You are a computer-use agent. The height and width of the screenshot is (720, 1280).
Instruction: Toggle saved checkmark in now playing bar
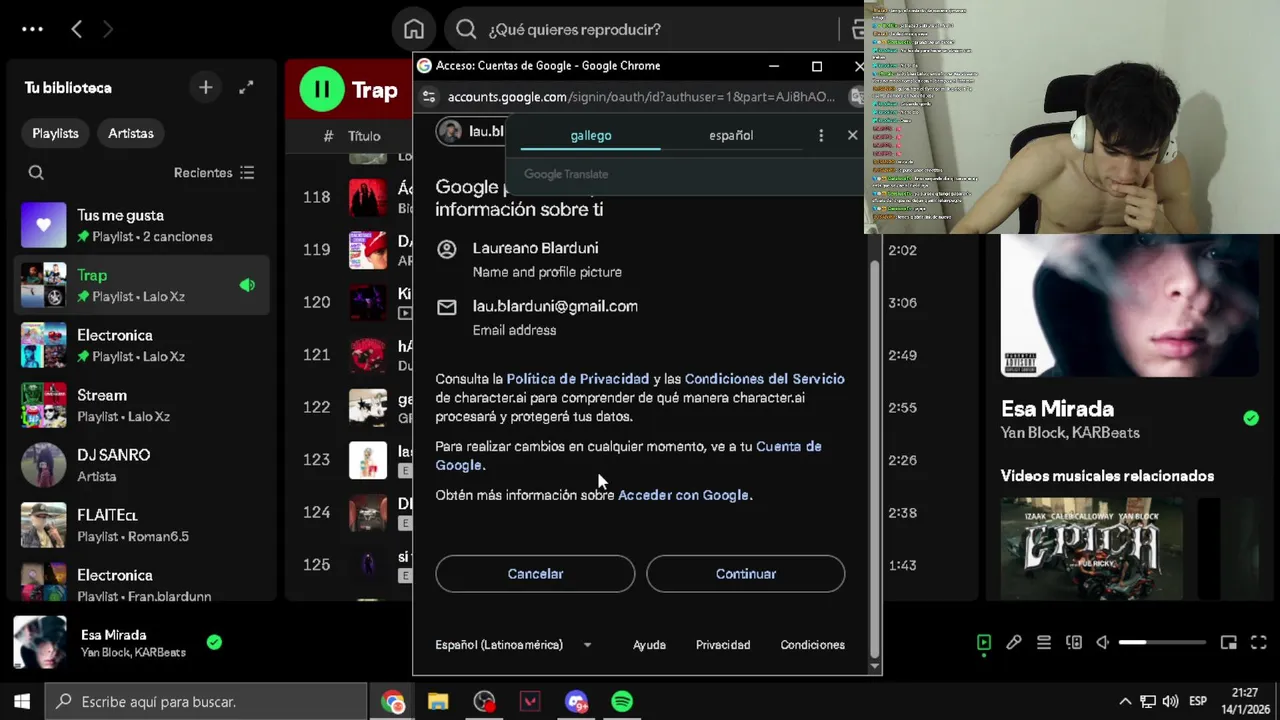[x=214, y=642]
